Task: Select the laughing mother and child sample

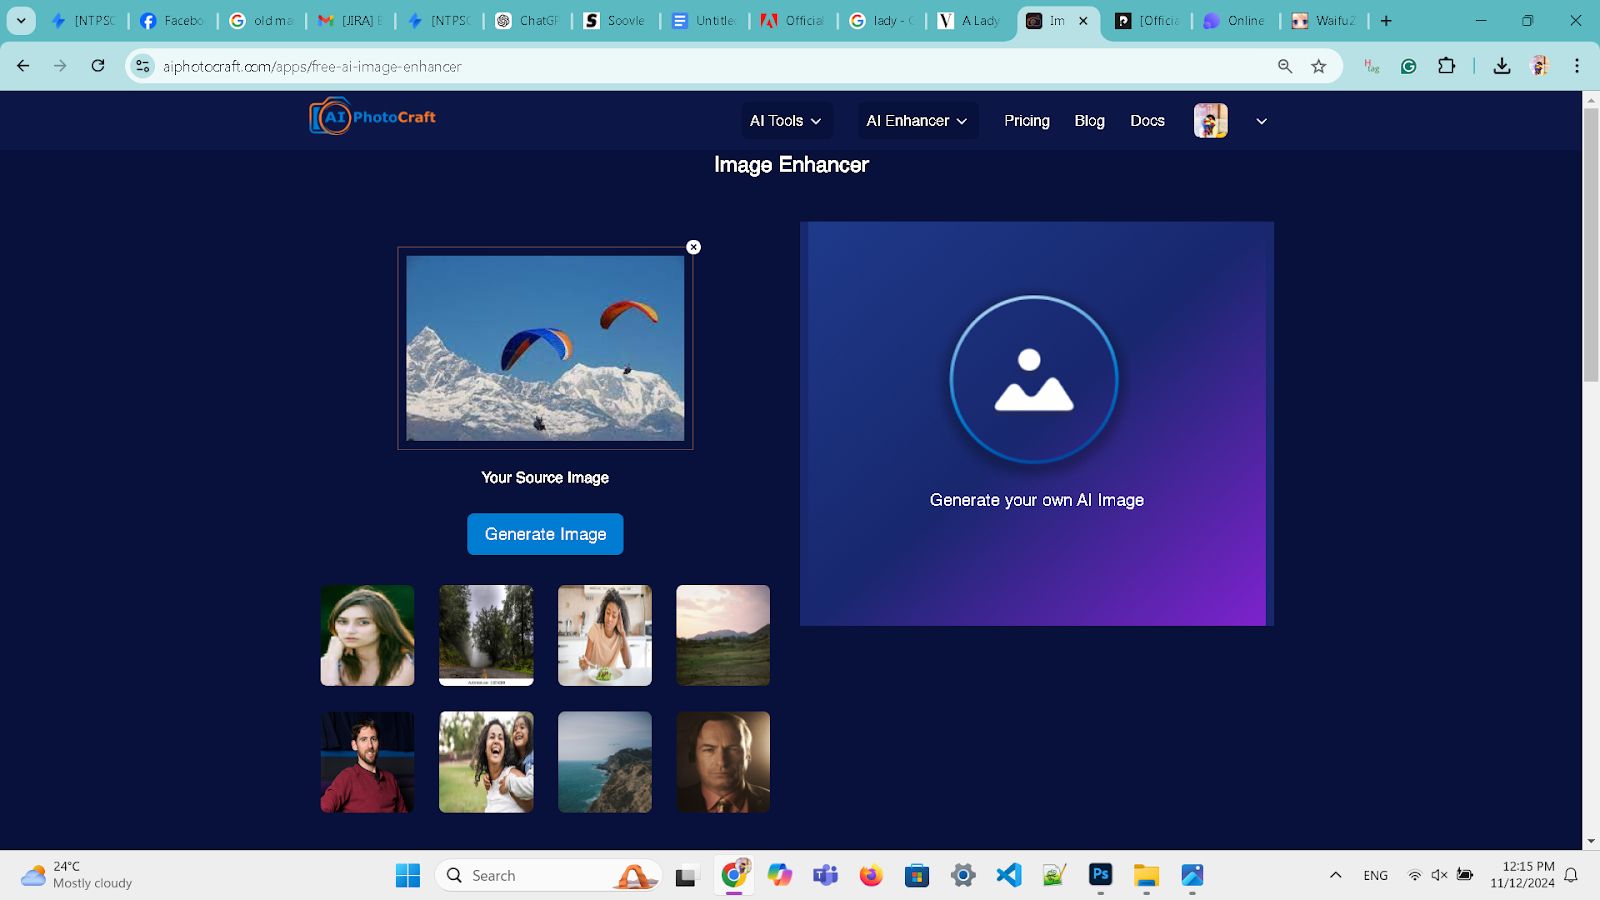Action: coord(486,762)
